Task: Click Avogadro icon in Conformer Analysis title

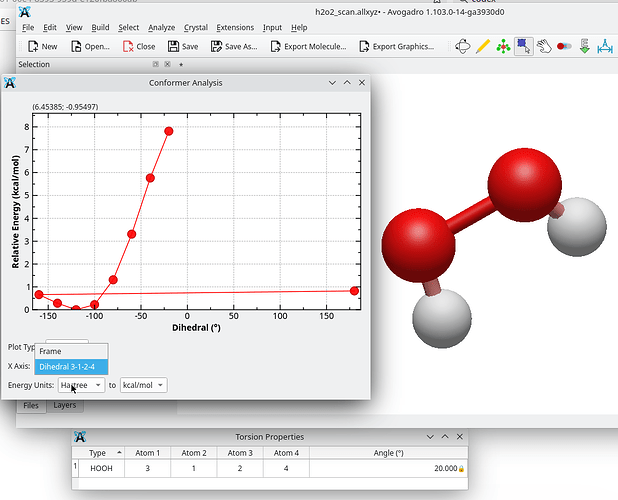Action: click(10, 83)
